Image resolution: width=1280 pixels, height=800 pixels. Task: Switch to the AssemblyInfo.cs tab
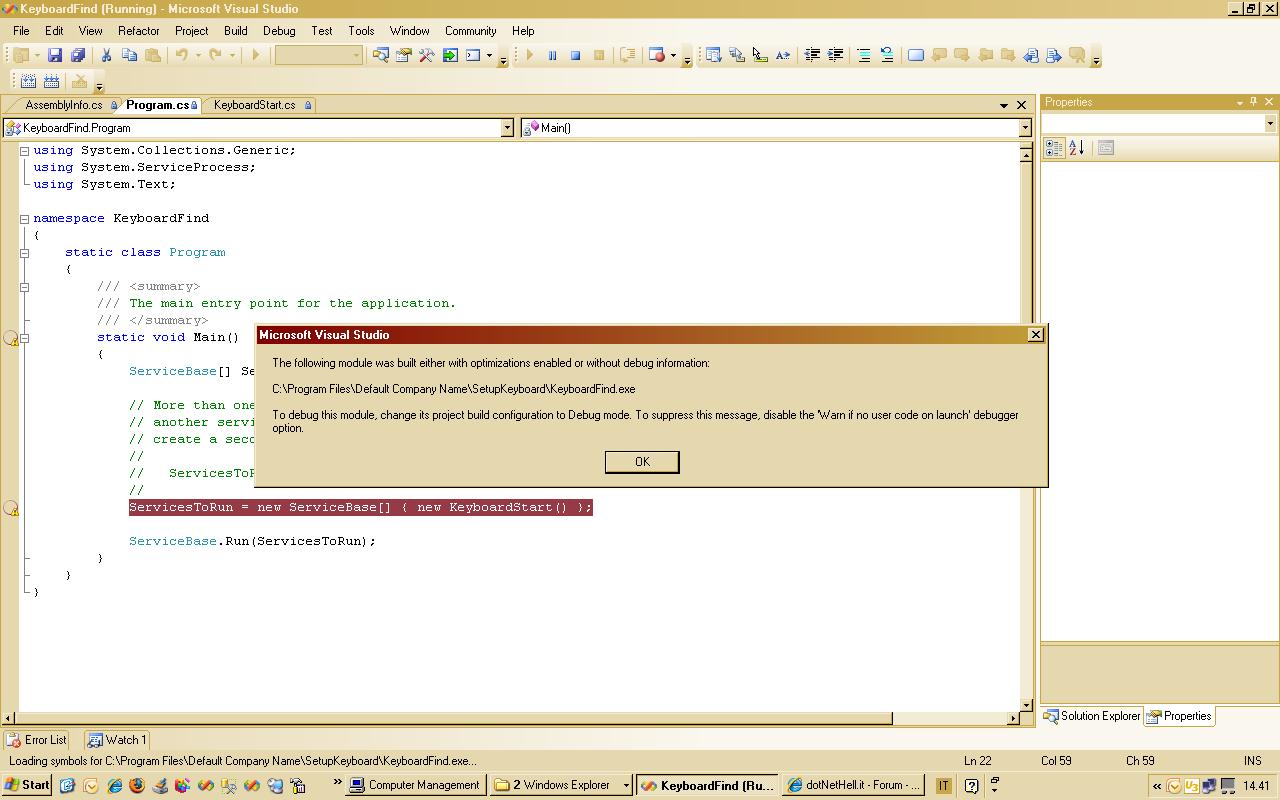coord(64,105)
